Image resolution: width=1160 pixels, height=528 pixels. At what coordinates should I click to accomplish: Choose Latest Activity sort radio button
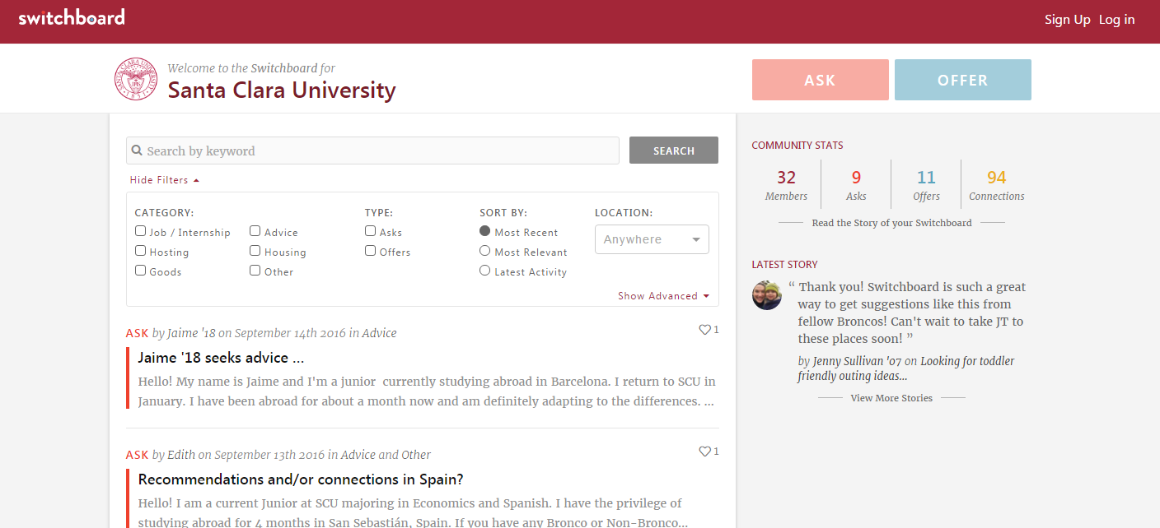click(x=485, y=271)
